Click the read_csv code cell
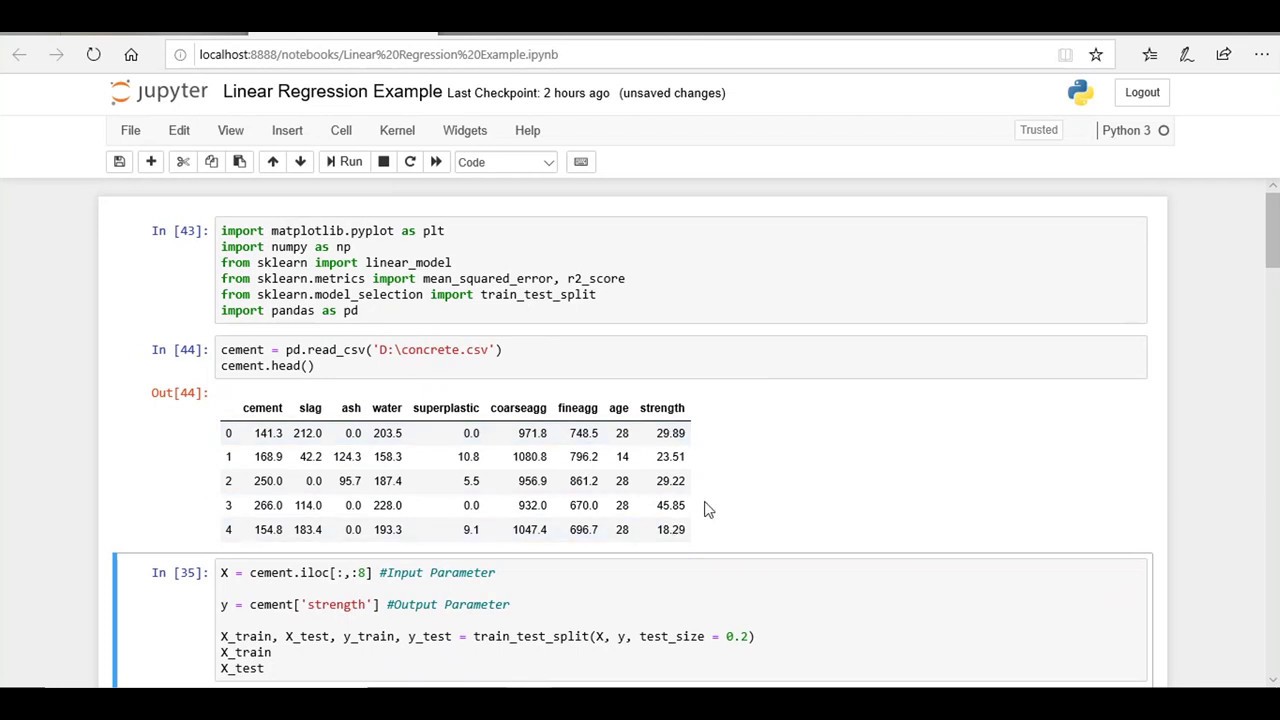The height and width of the screenshot is (720, 1280). [x=681, y=358]
